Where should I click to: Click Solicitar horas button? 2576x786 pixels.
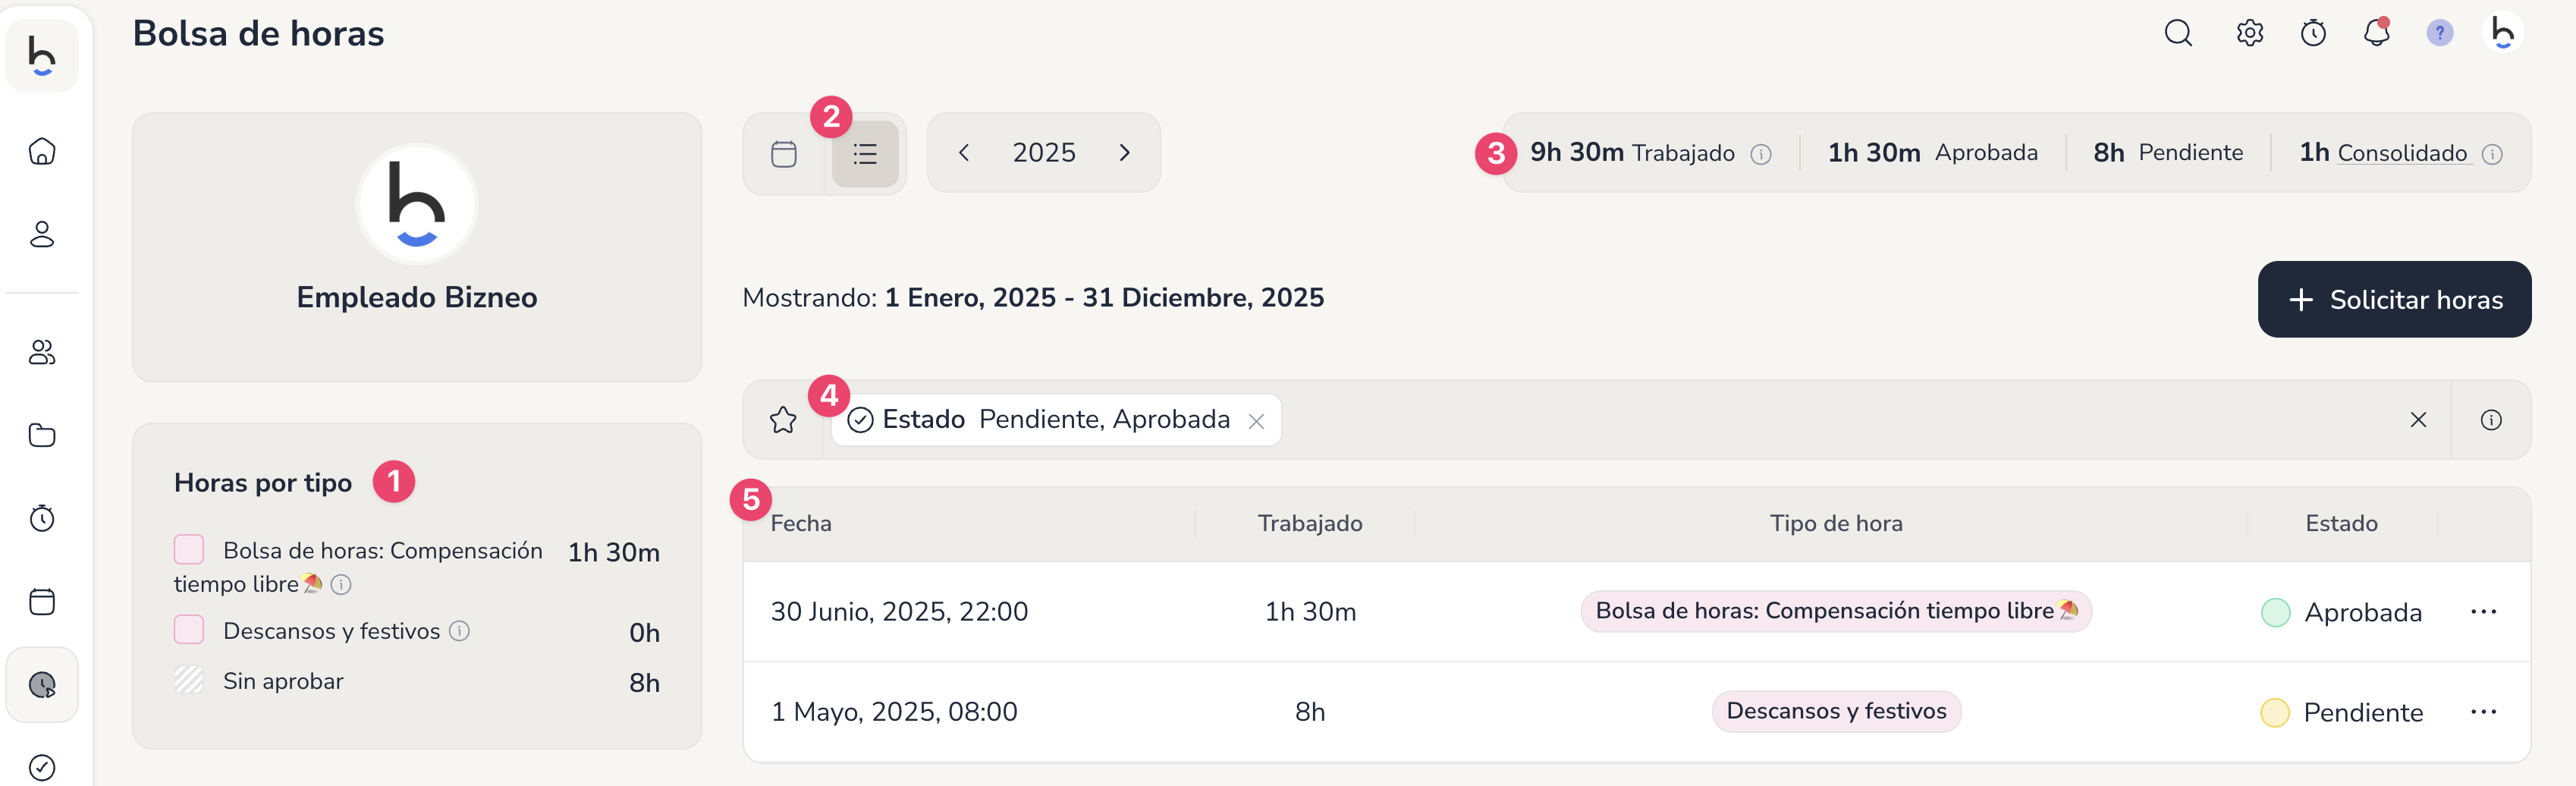(2394, 300)
